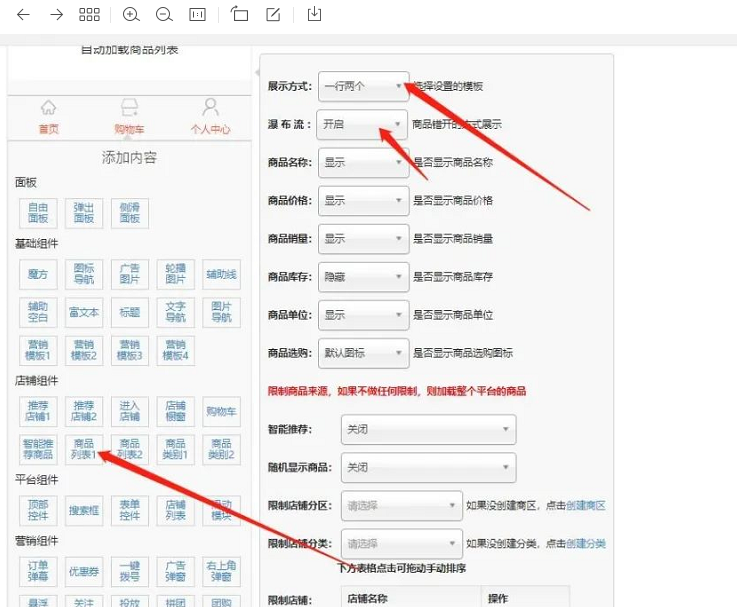The height and width of the screenshot is (607, 737).
Task: Open the 商品库存 dropdown set to 隐藏
Action: (x=363, y=277)
